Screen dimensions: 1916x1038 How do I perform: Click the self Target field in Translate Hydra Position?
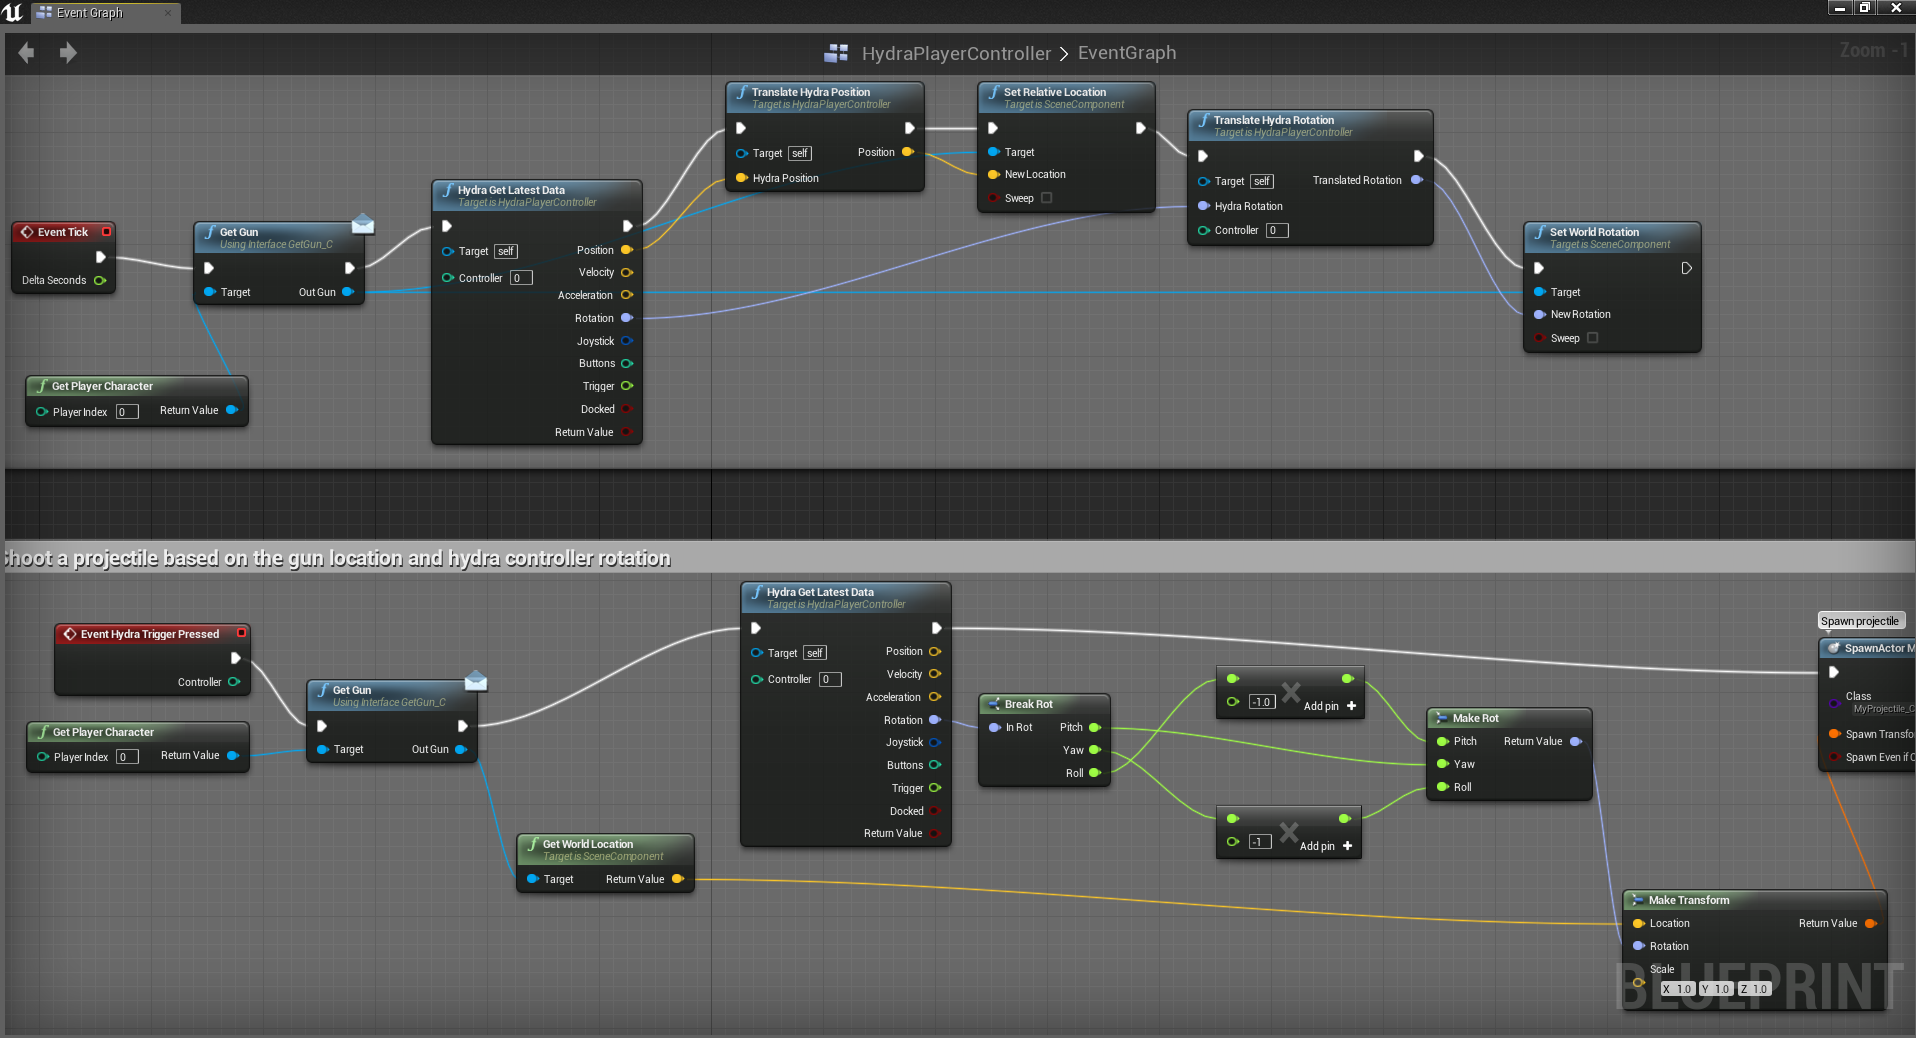click(800, 153)
